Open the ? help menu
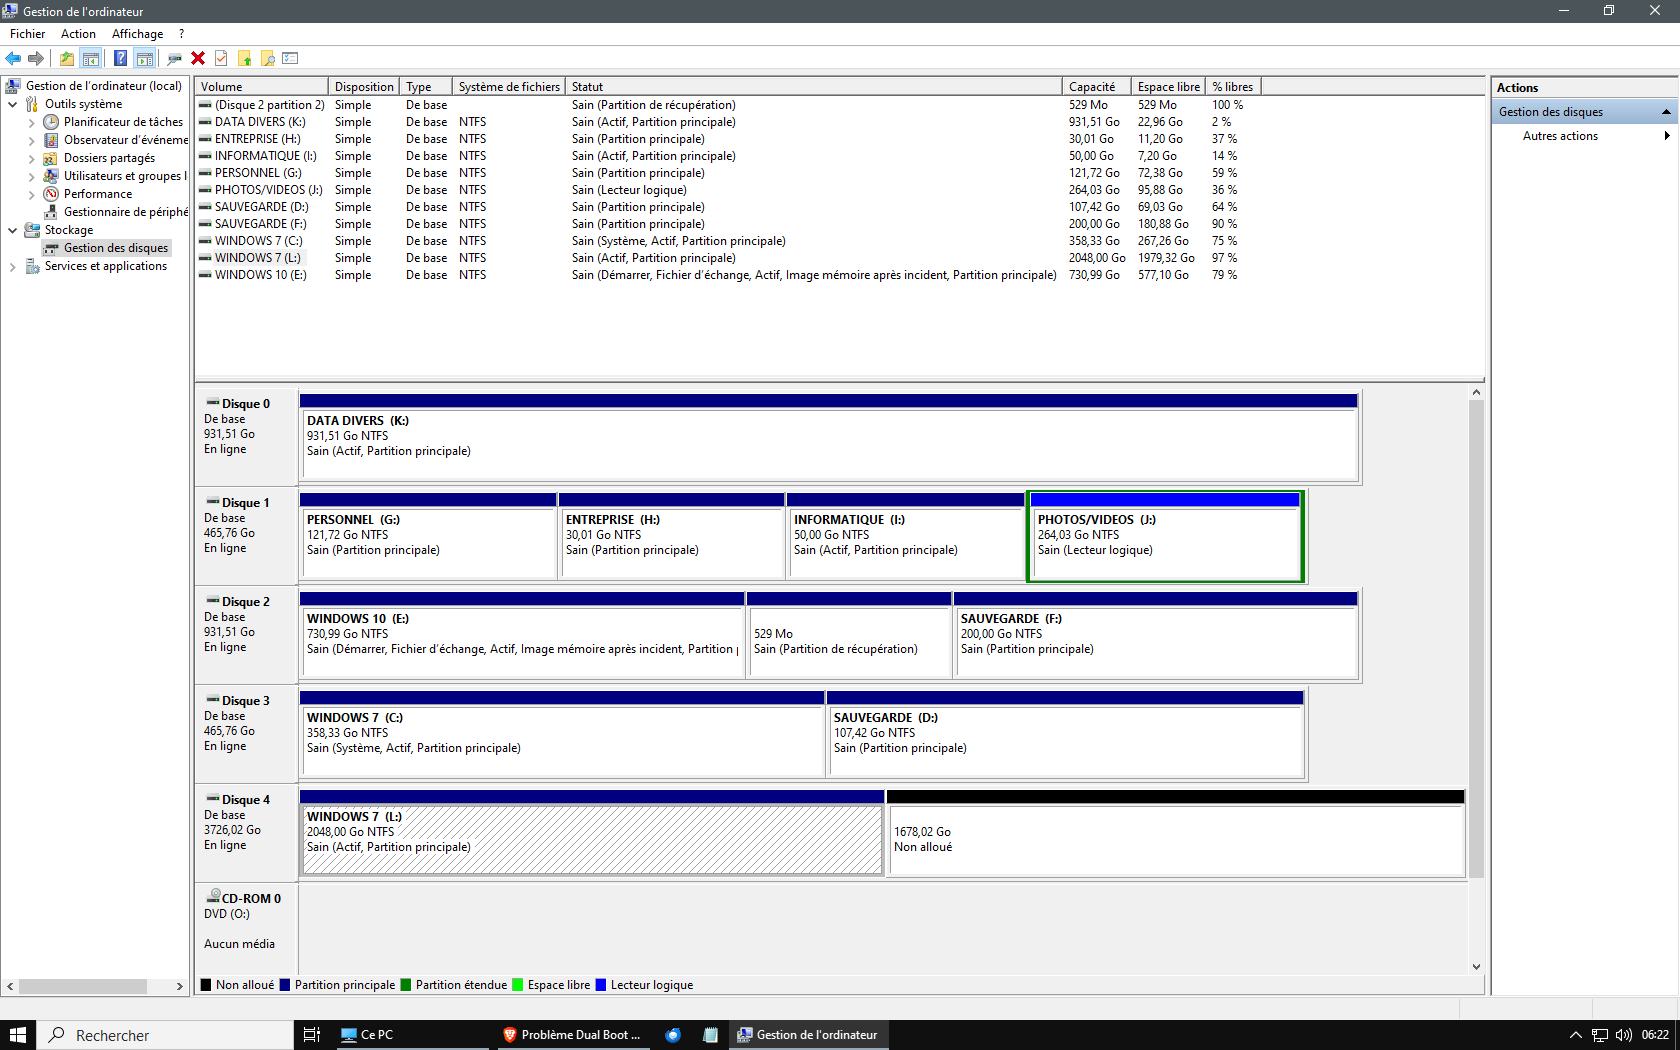Screen dimensions: 1680x1050 (x=181, y=34)
